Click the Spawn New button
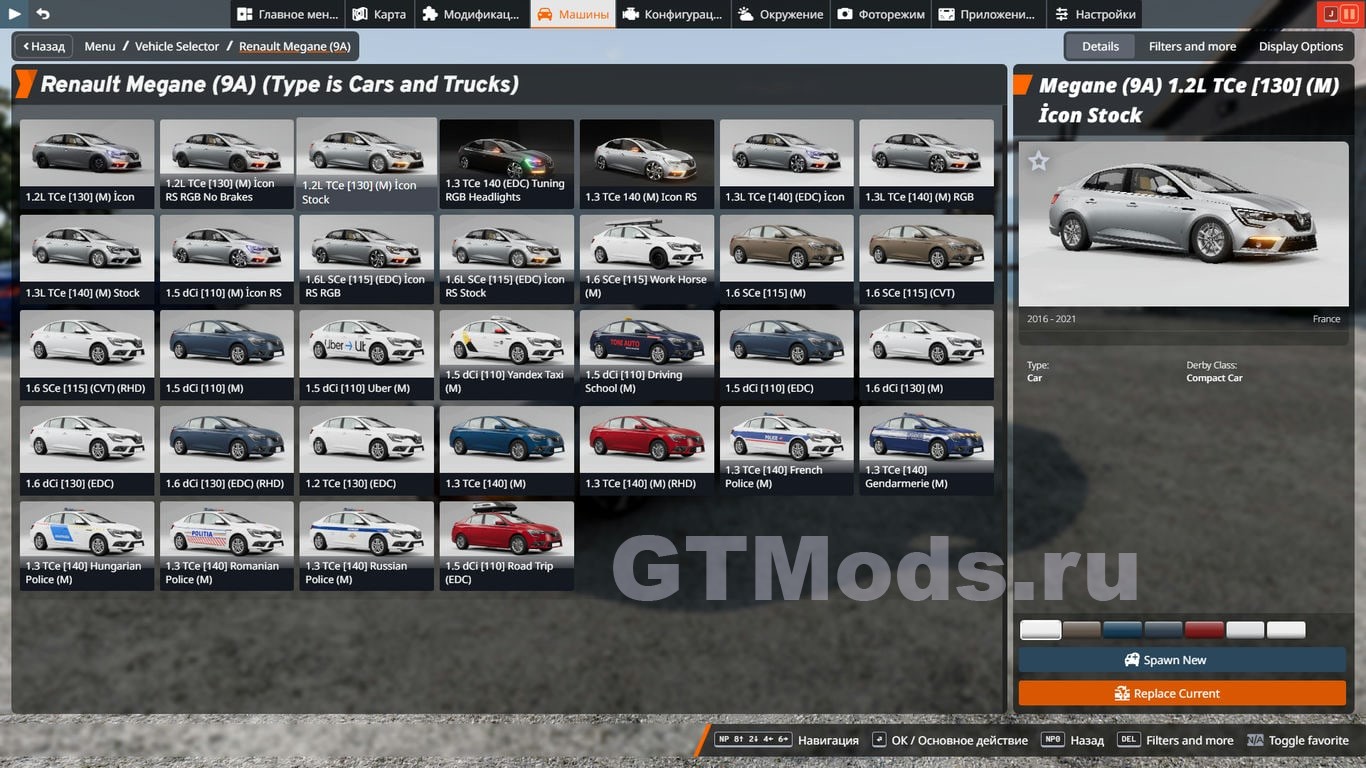Screen dimensions: 1366x768 coord(1182,660)
